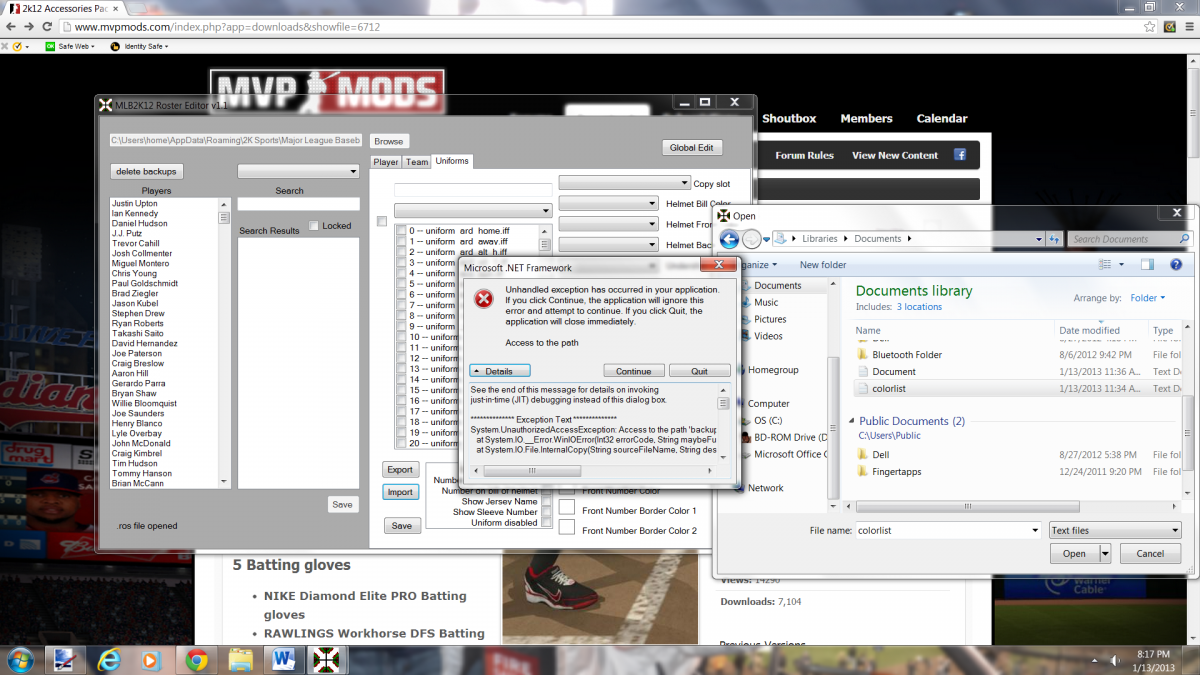The width and height of the screenshot is (1200, 675).
Task: Check the uniform 0 ard home.iff box
Action: [x=401, y=231]
